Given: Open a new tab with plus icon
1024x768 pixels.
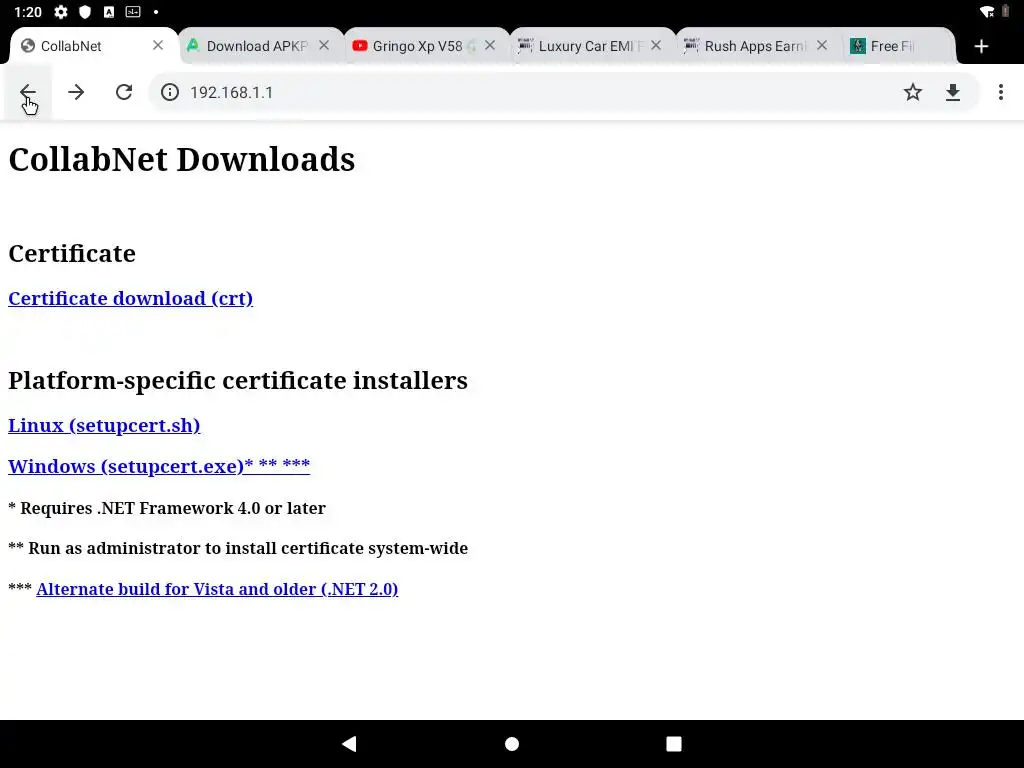Looking at the screenshot, I should click(x=981, y=46).
